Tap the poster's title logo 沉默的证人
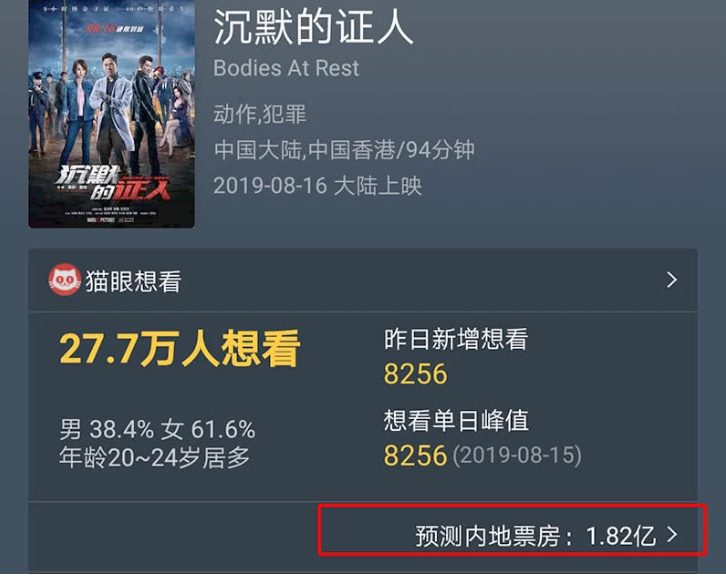The image size is (726, 576). (113, 183)
